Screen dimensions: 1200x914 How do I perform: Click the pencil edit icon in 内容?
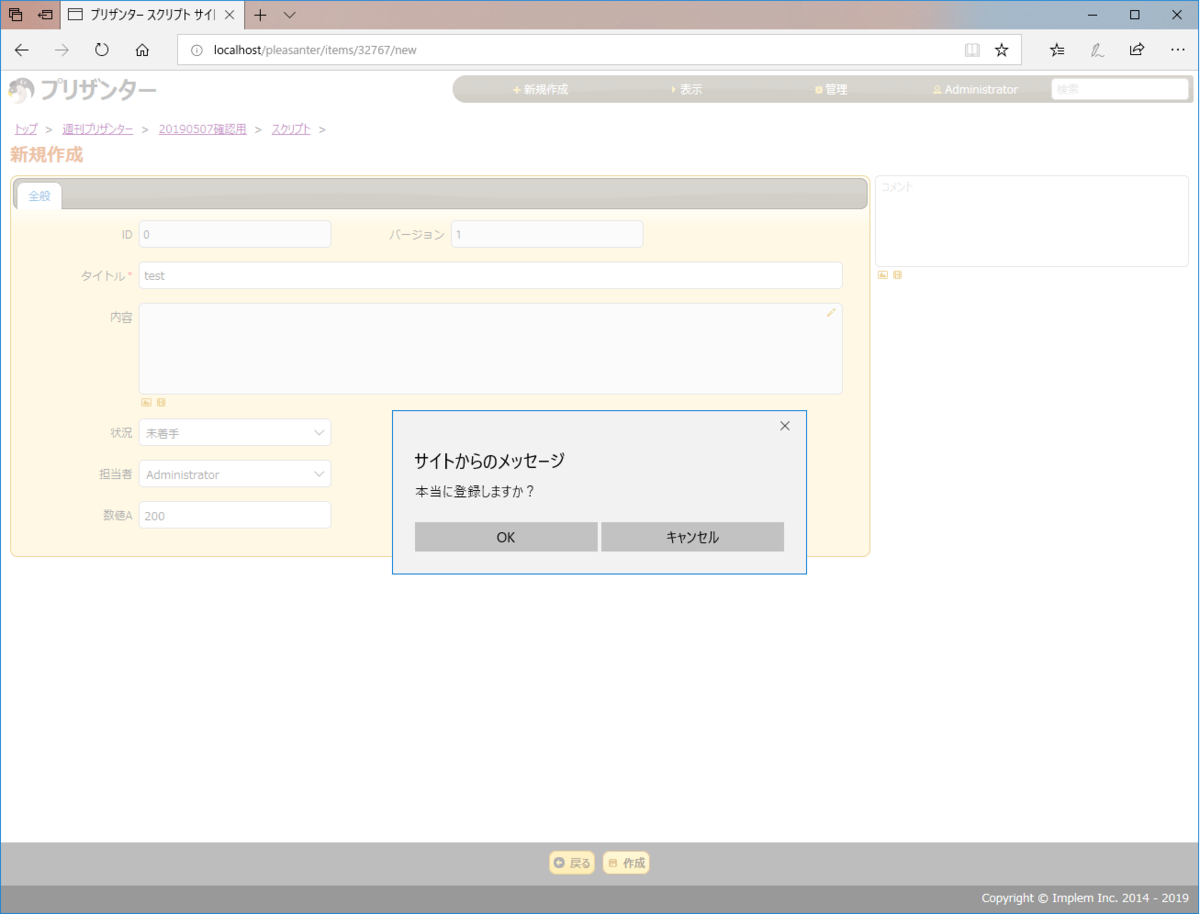point(830,313)
